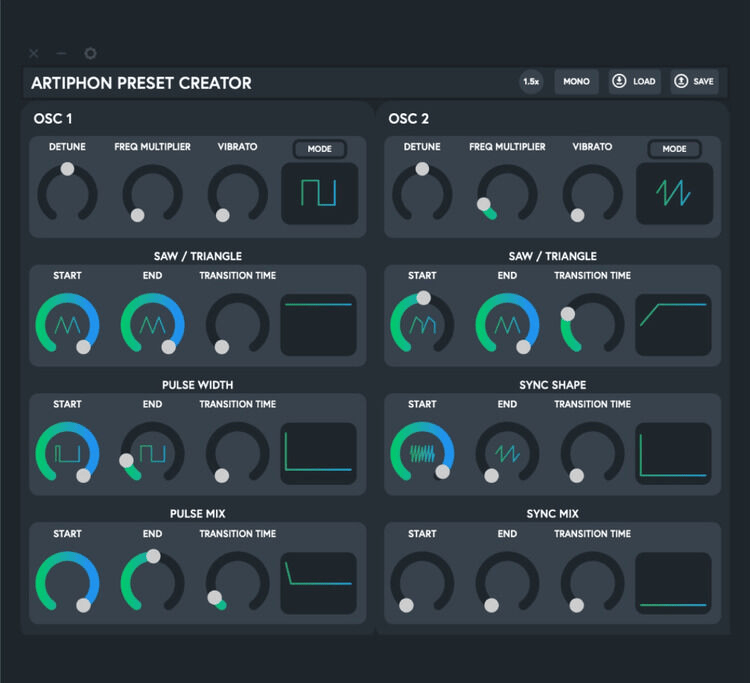Click OSC 1 Saw/Triangle envelope graph
Image resolution: width=750 pixels, height=683 pixels.
point(319,324)
